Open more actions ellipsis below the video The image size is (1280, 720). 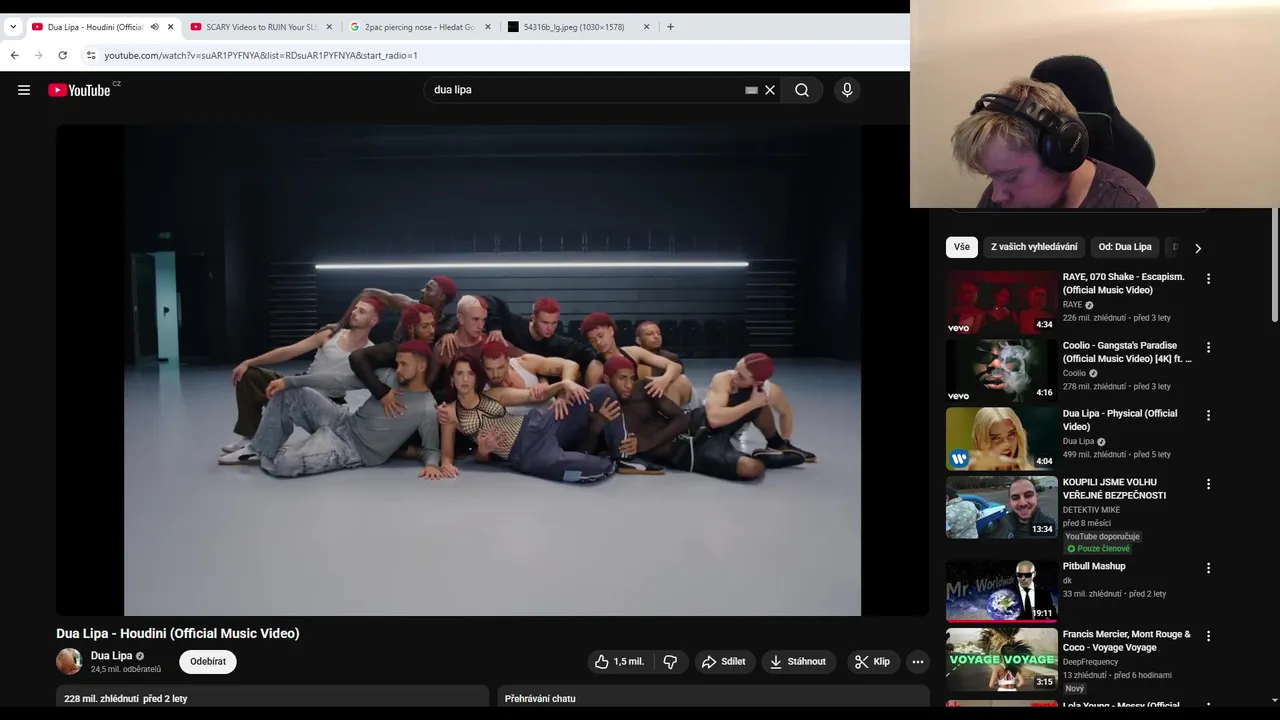click(918, 661)
